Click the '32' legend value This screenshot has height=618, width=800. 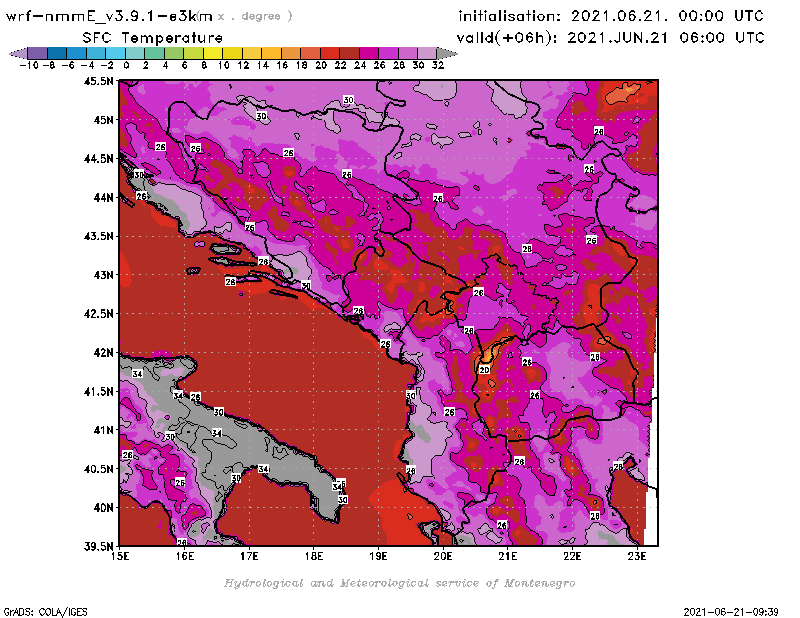coord(438,66)
